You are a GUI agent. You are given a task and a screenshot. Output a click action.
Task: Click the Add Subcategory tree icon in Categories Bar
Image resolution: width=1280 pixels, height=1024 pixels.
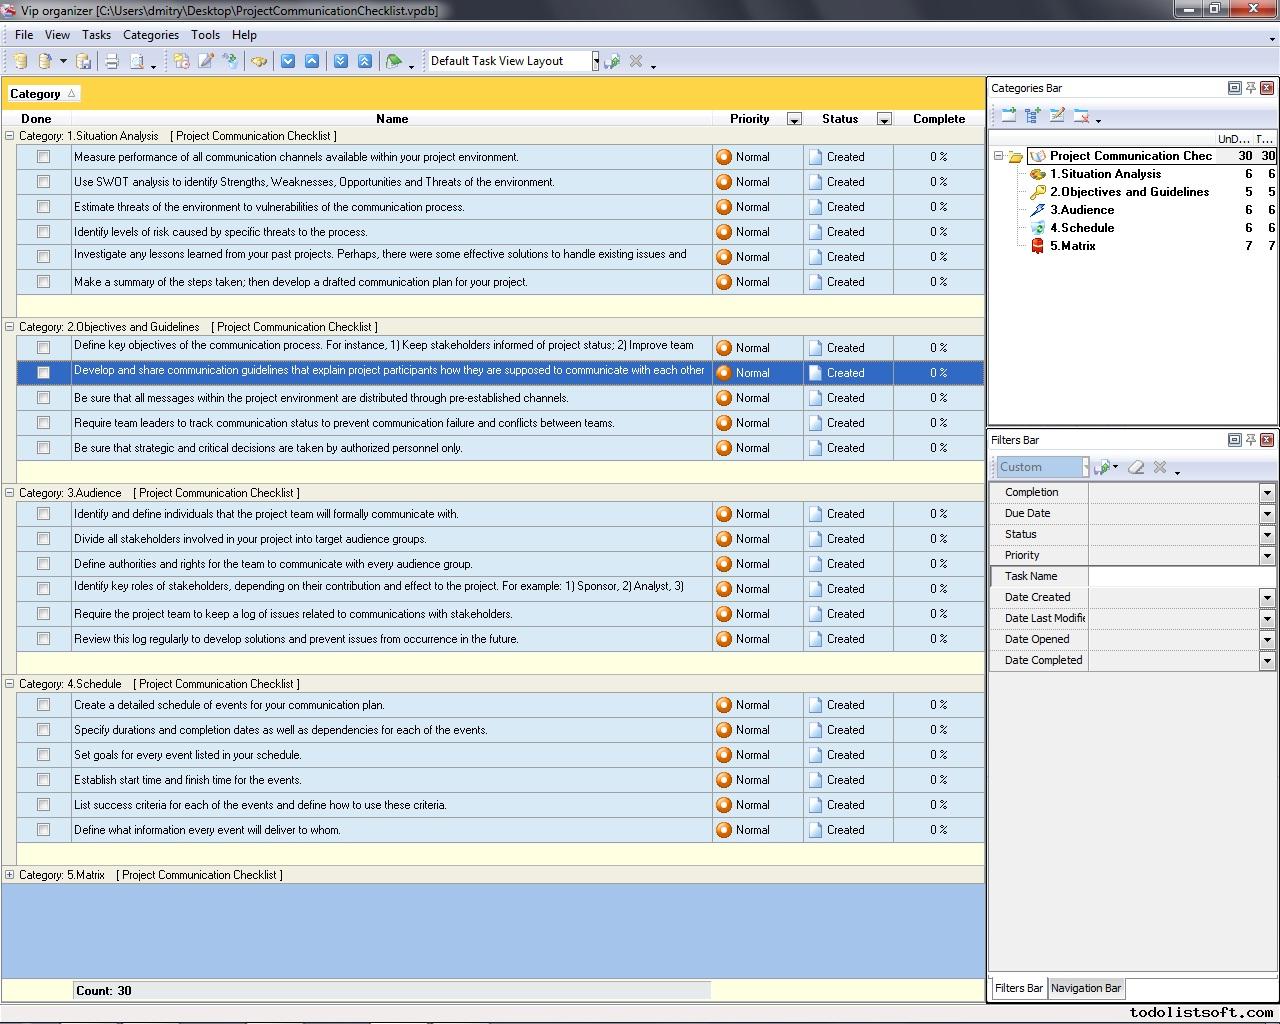tap(1033, 116)
